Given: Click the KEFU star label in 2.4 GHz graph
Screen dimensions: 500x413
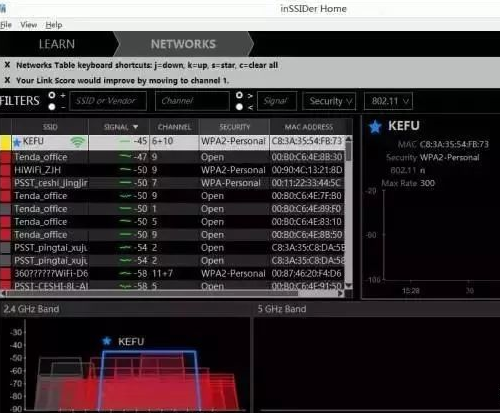Looking at the screenshot, I should [123, 342].
